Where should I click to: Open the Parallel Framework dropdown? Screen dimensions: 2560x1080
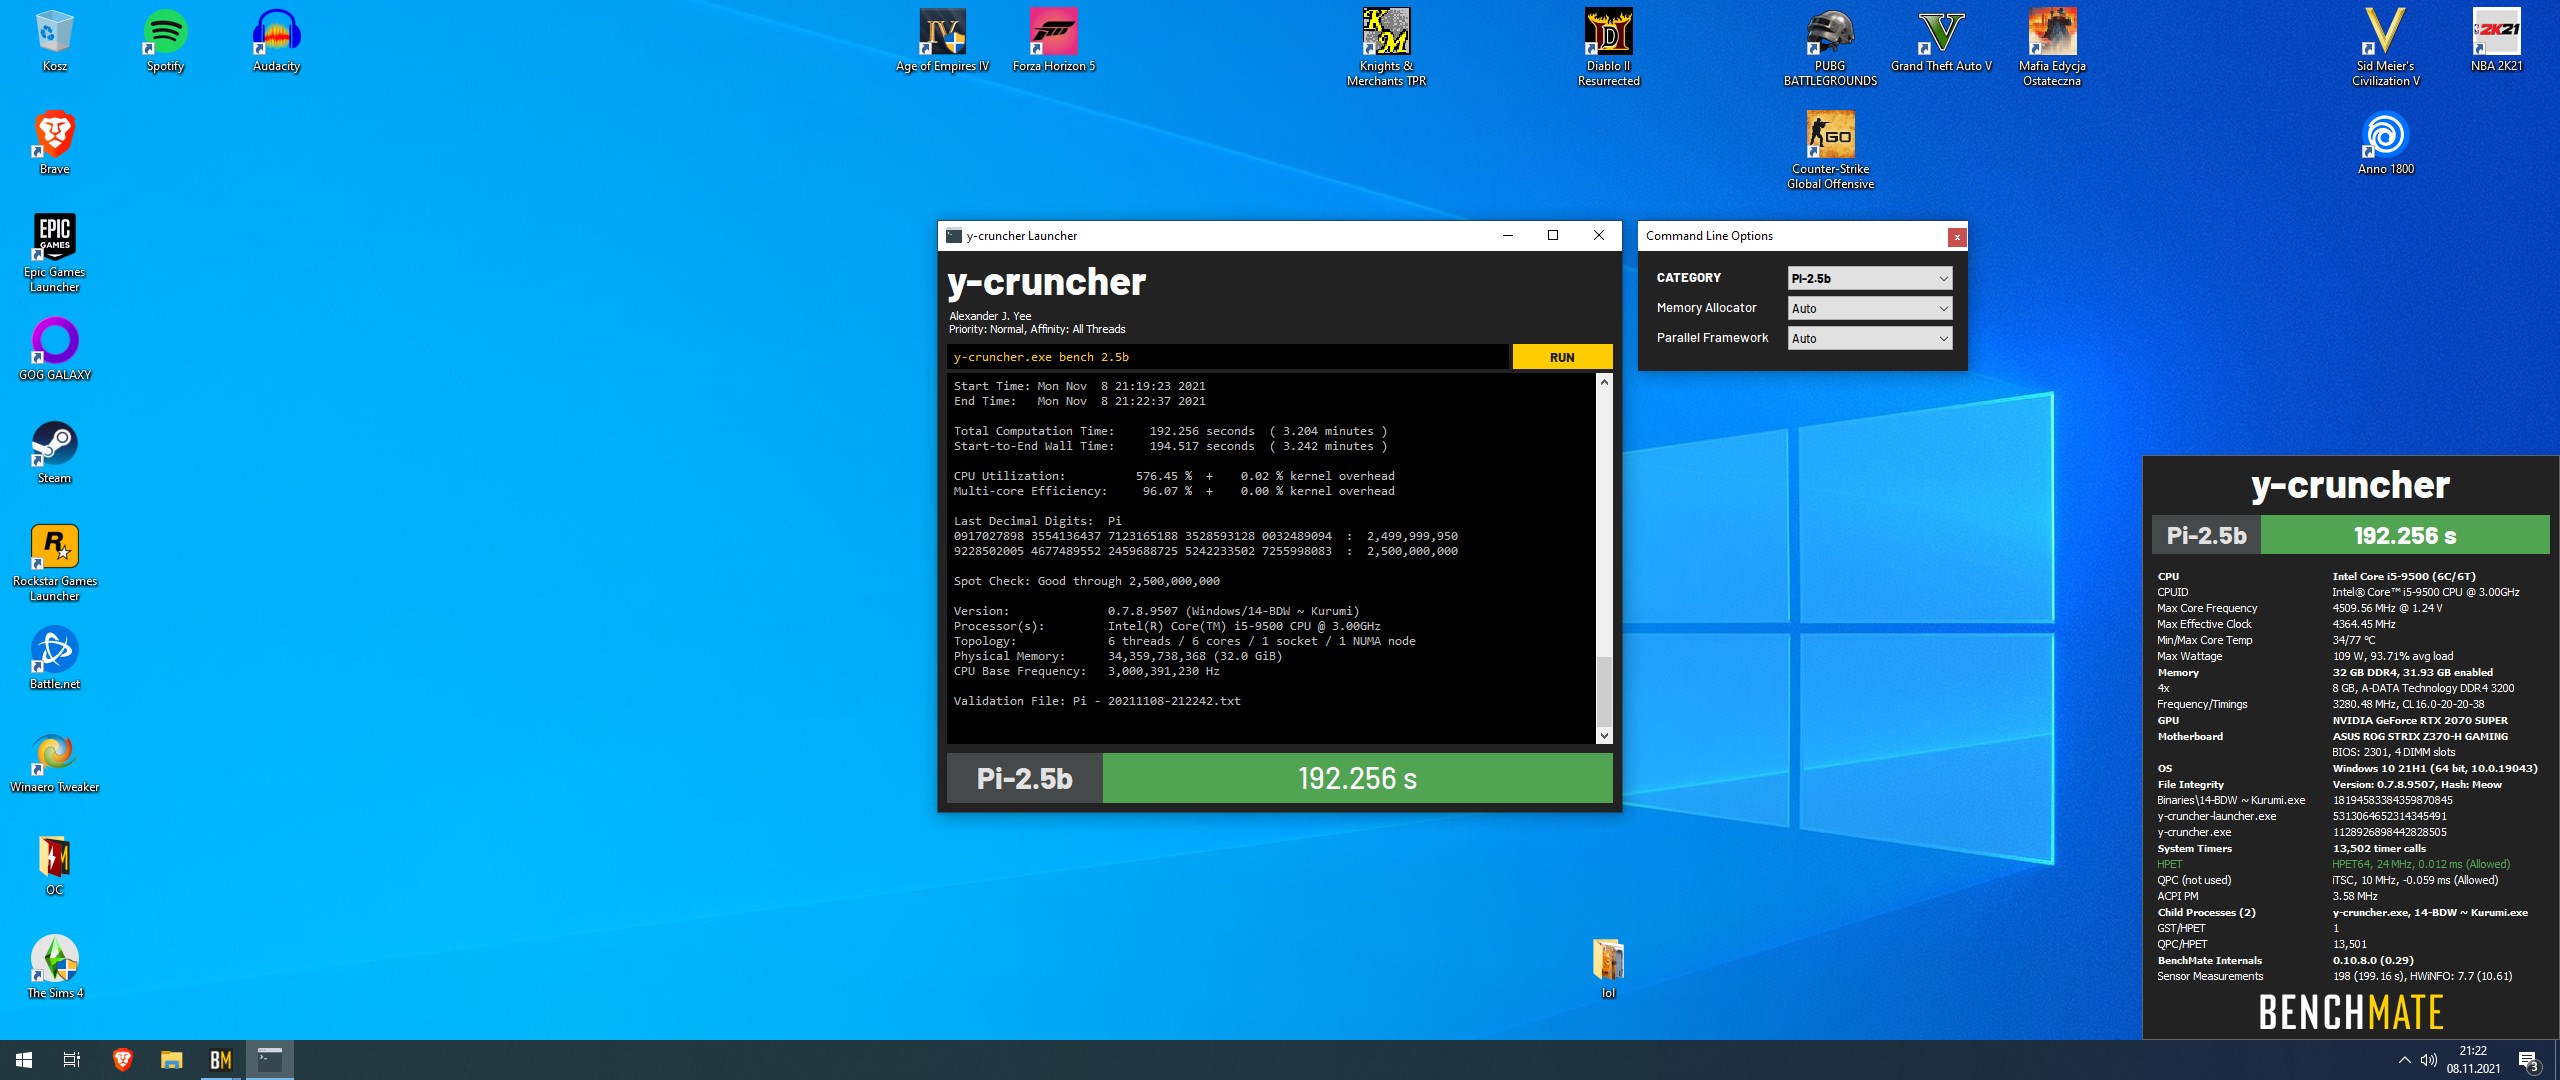coord(1869,338)
